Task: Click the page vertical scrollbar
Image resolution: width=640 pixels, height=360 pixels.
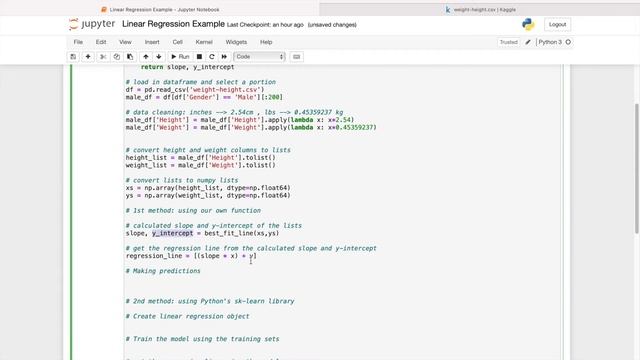Action: pos(636,168)
